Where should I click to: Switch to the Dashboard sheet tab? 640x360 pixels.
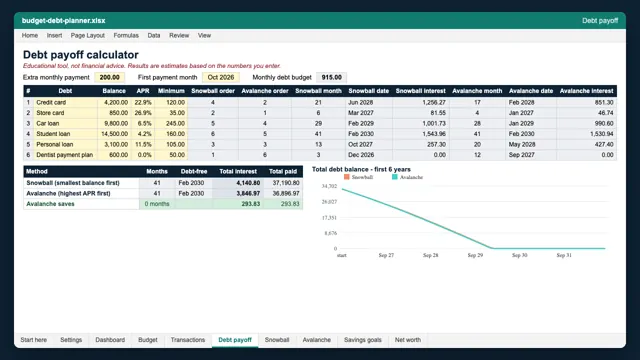pos(110,340)
